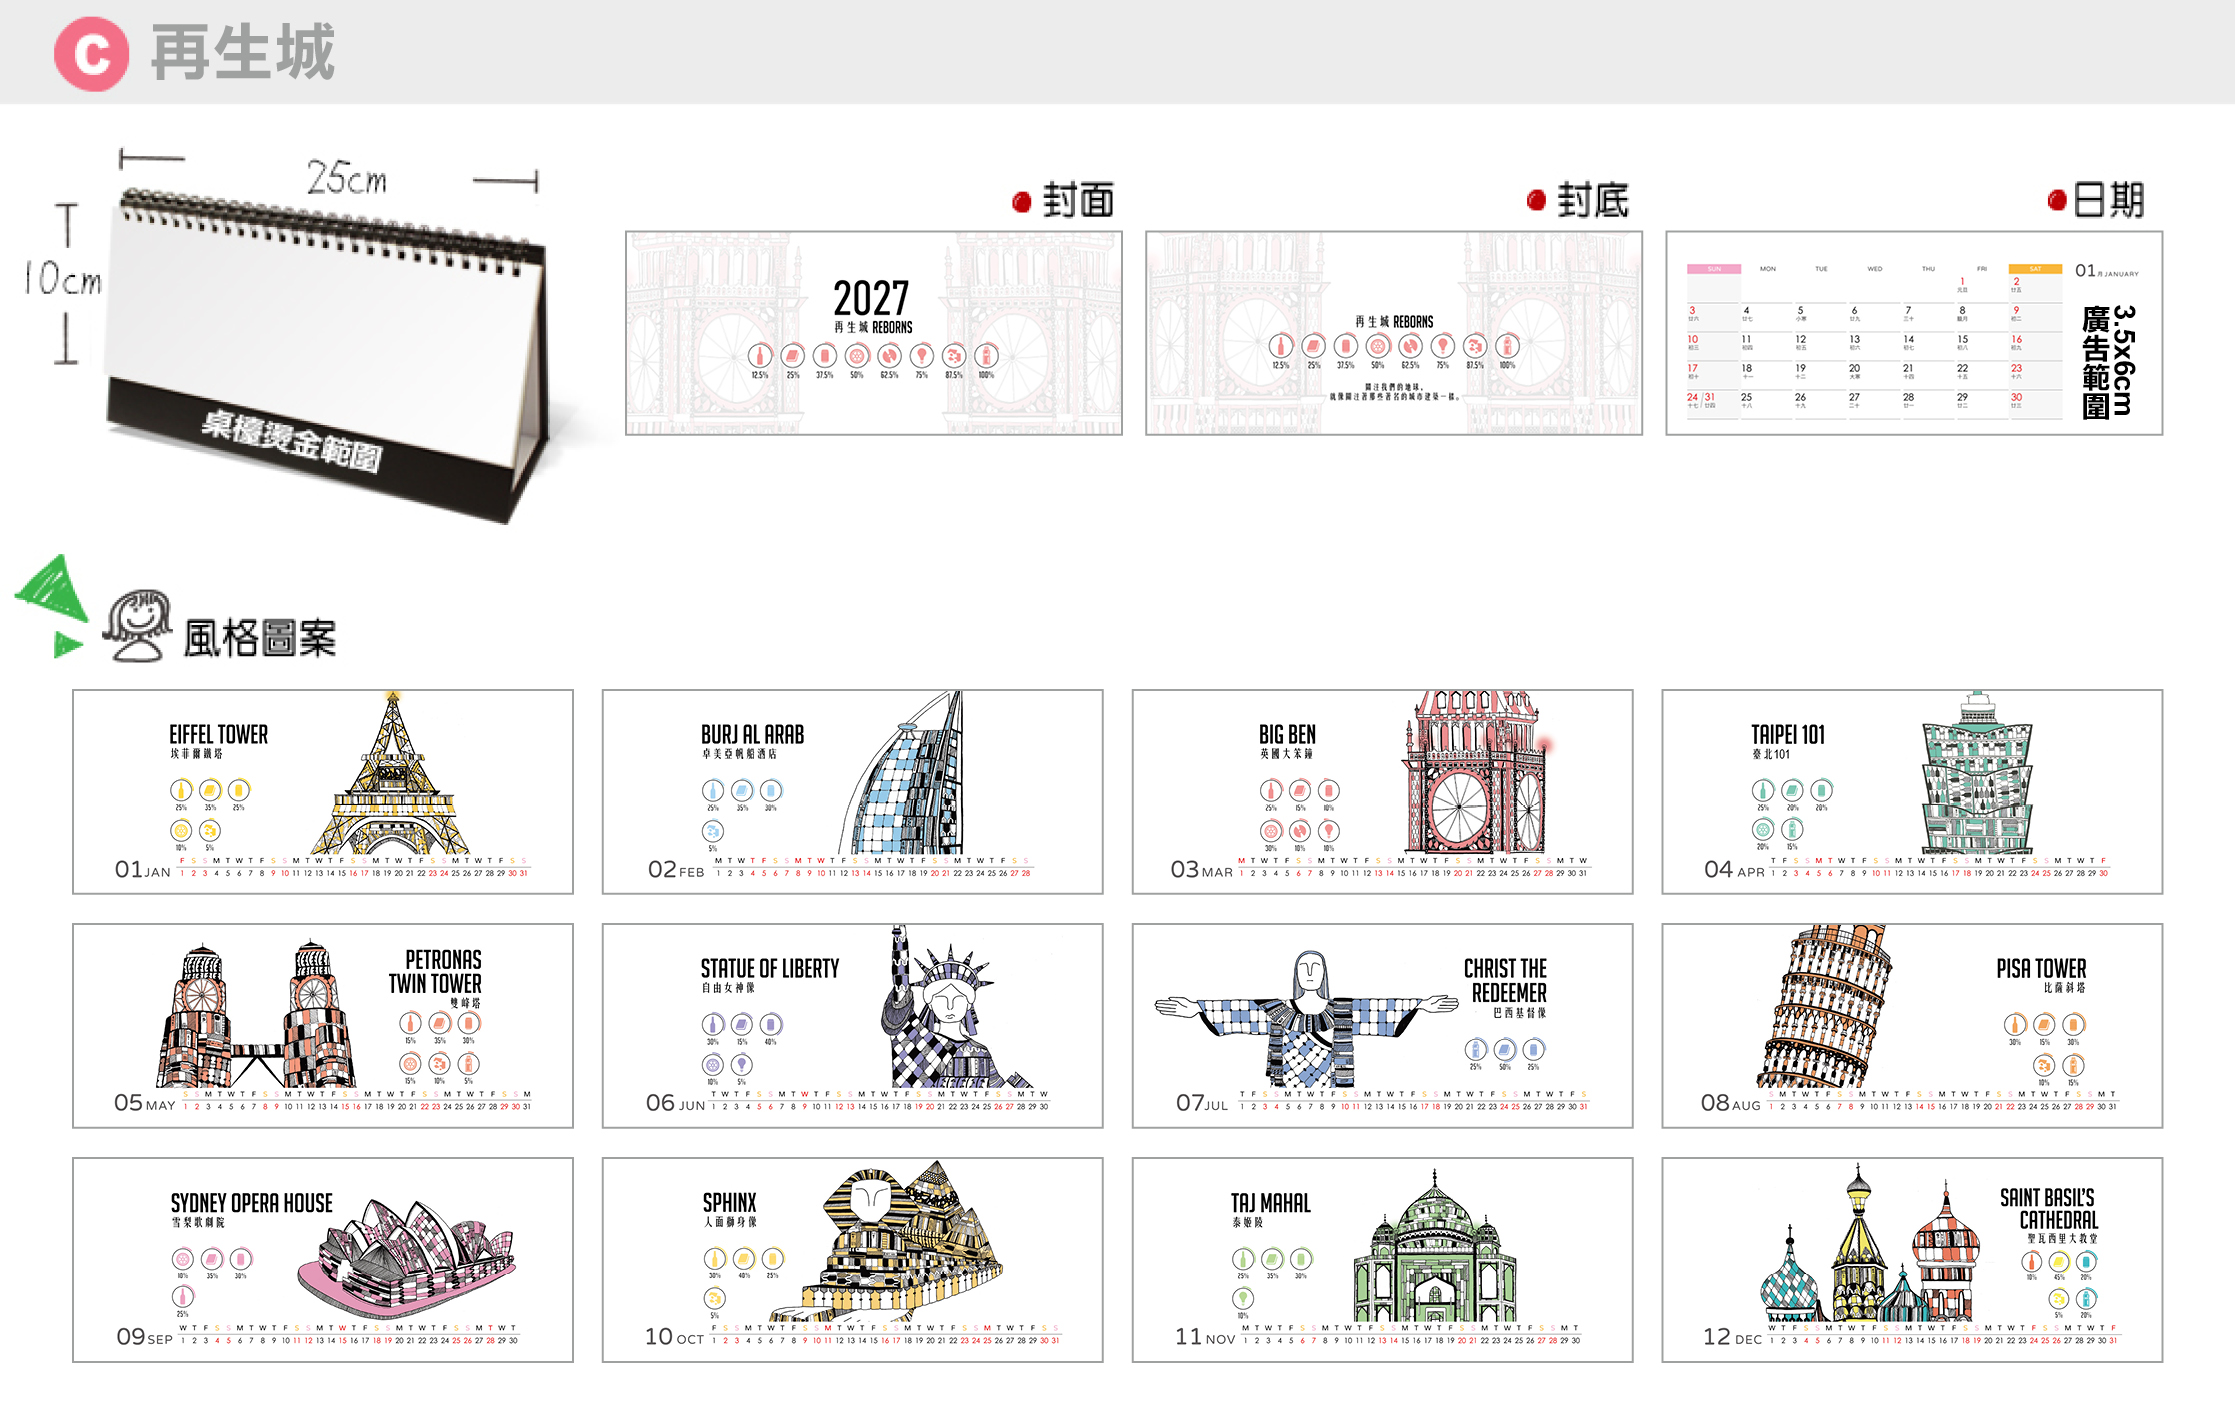
Task: Click the red dot beside 日期
Action: coord(2057,200)
